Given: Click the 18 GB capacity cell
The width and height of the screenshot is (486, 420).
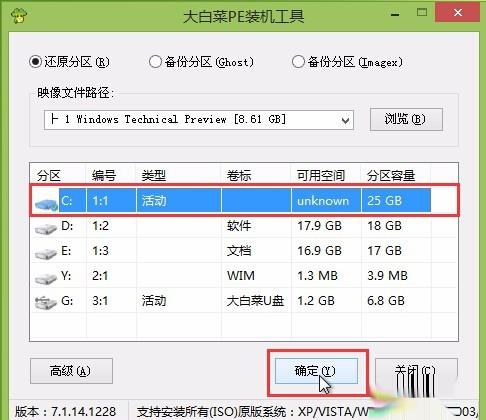Looking at the screenshot, I should click(384, 226).
